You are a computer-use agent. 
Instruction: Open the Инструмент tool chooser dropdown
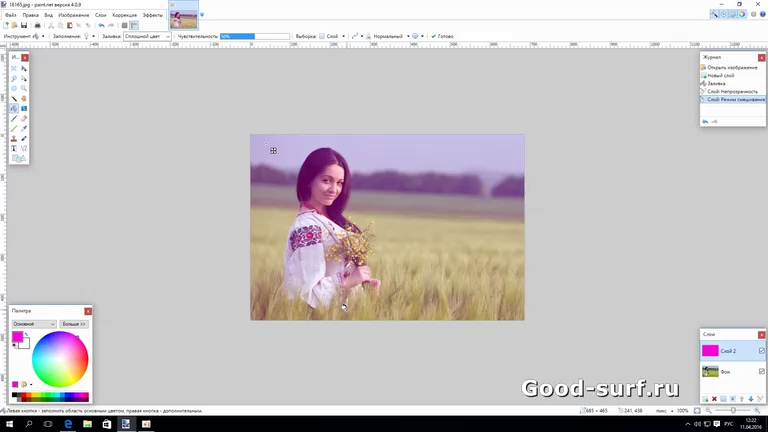click(x=38, y=36)
